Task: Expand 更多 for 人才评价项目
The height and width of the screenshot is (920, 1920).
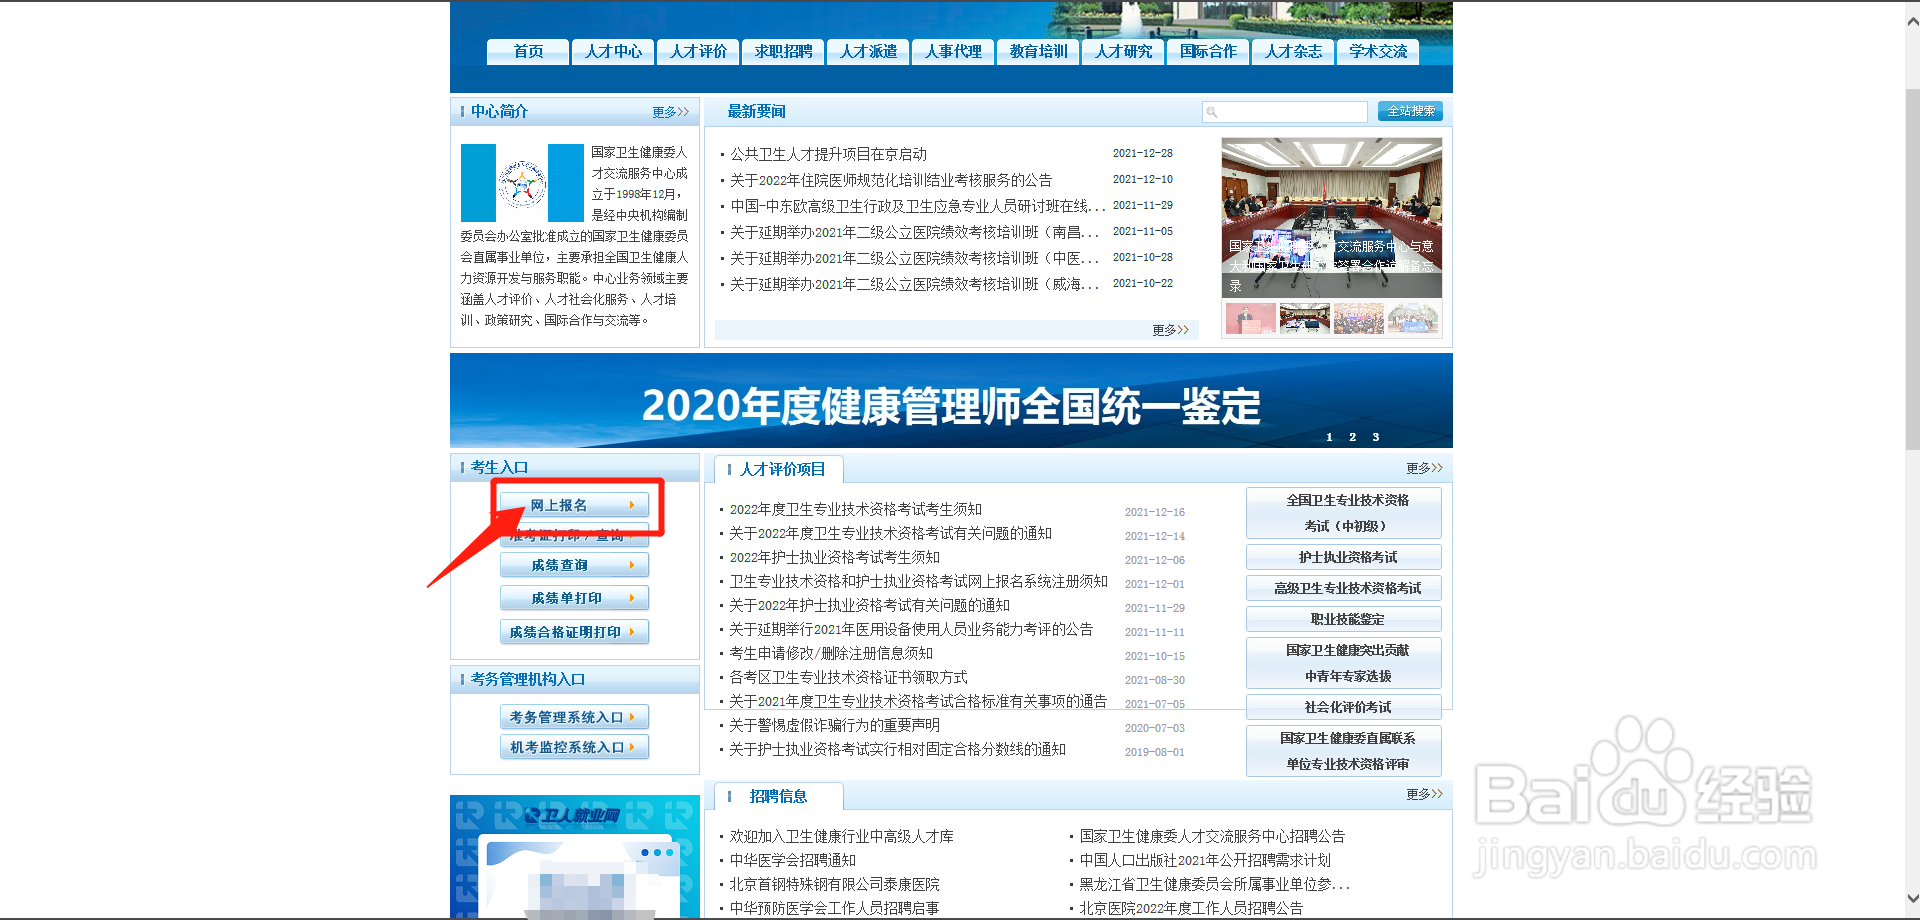Action: 1424,468
